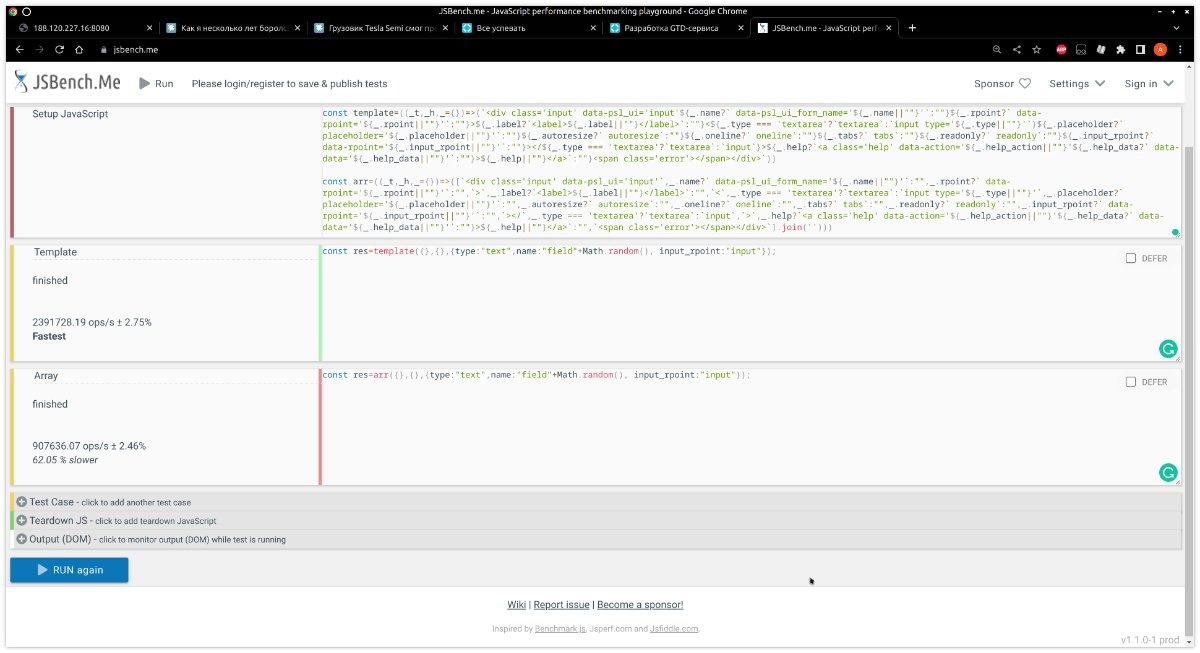Open the Settings dropdown menu
The height and width of the screenshot is (653, 1200).
1077,84
